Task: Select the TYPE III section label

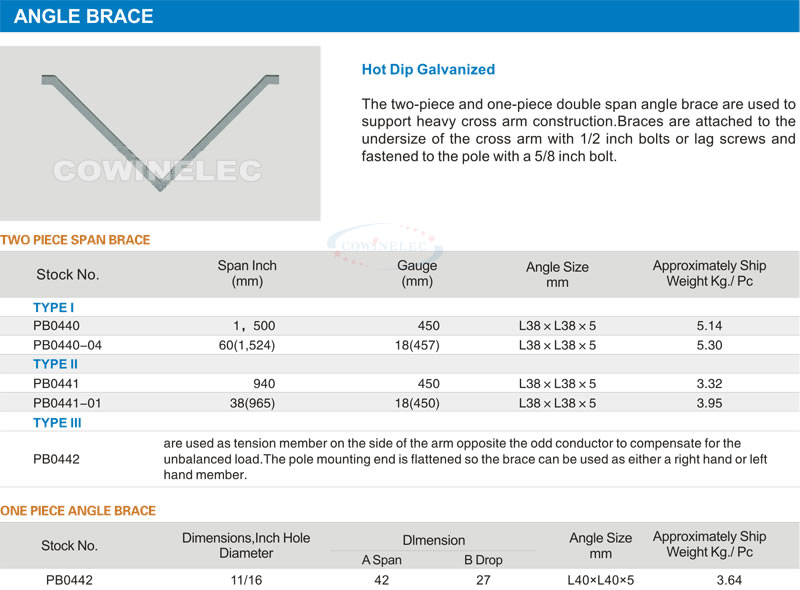Action: 57,422
